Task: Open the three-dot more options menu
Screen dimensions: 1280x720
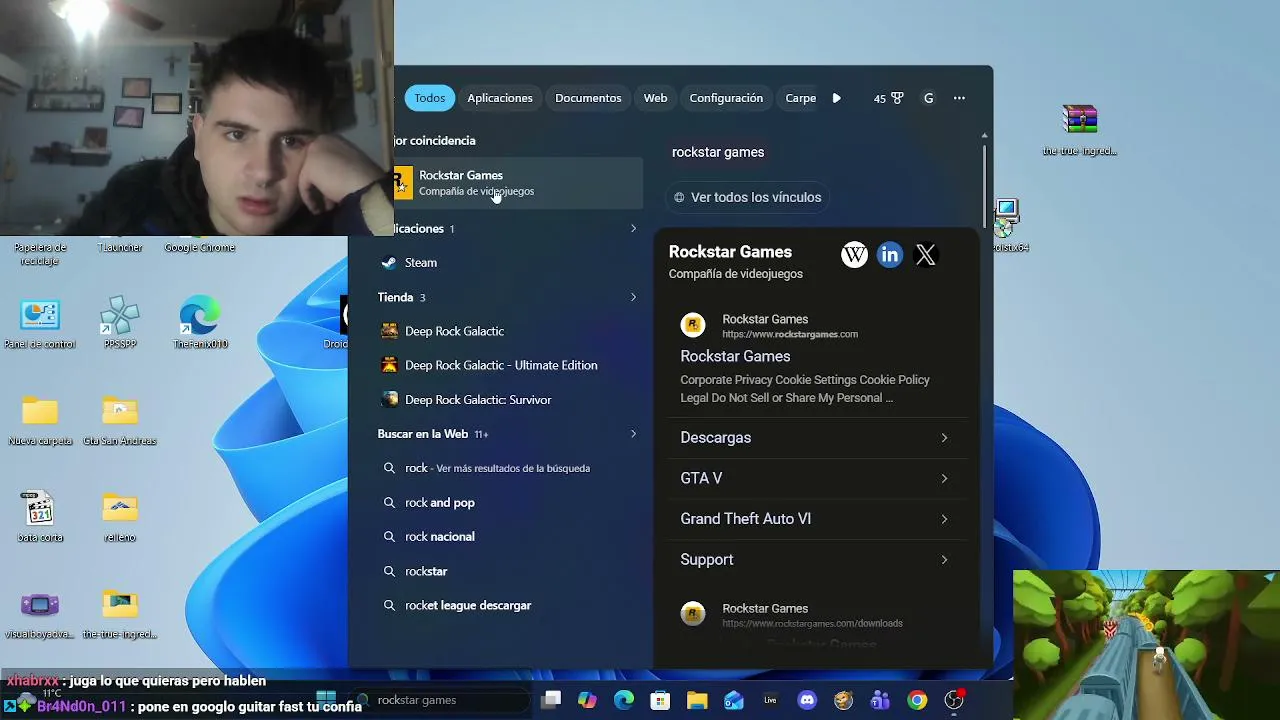Action: coord(960,98)
